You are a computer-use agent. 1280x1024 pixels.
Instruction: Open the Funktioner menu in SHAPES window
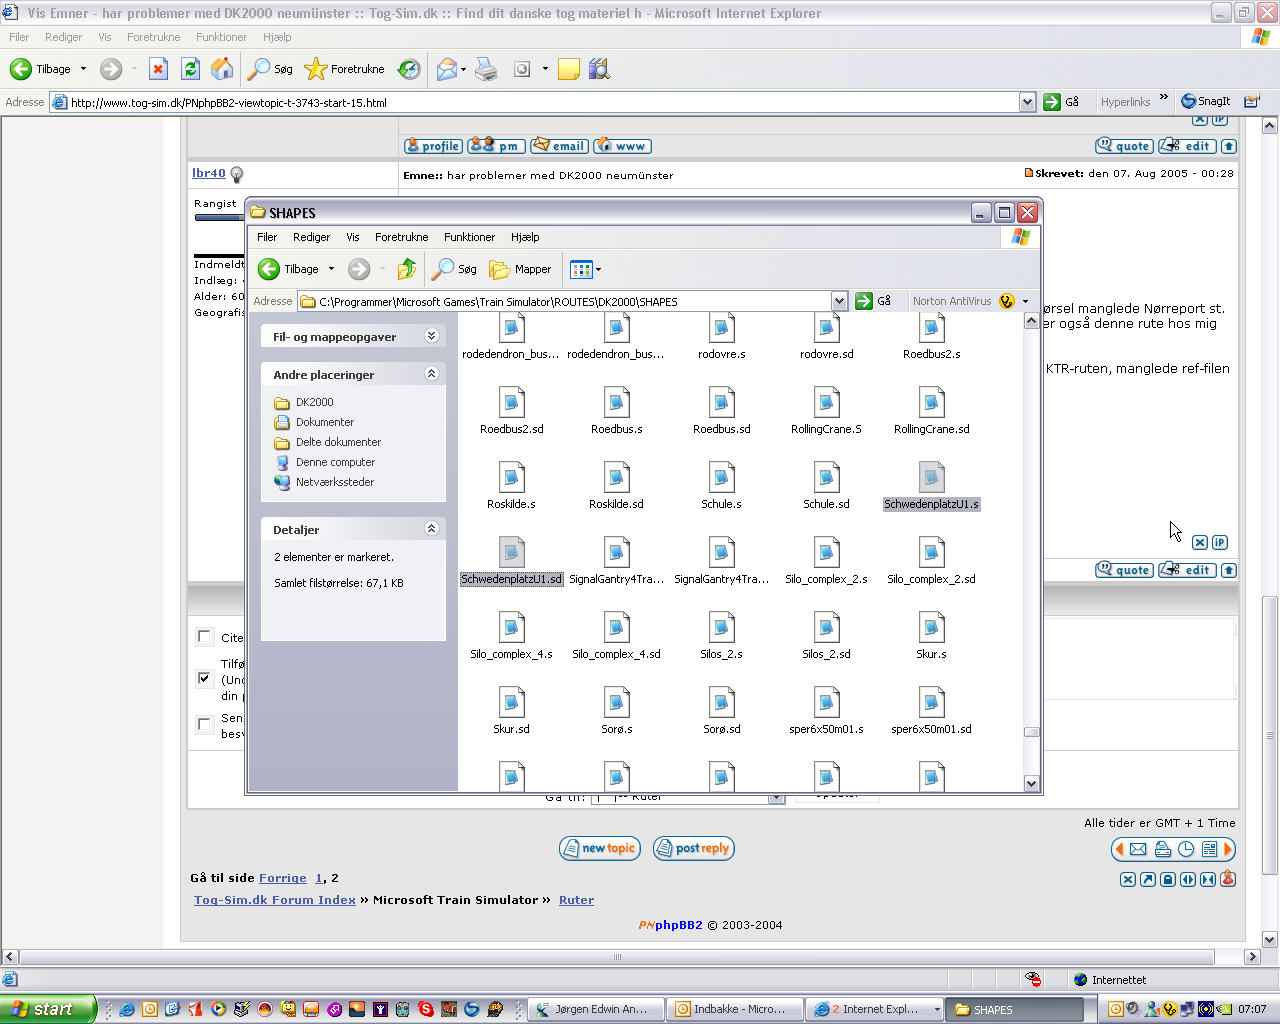(469, 237)
